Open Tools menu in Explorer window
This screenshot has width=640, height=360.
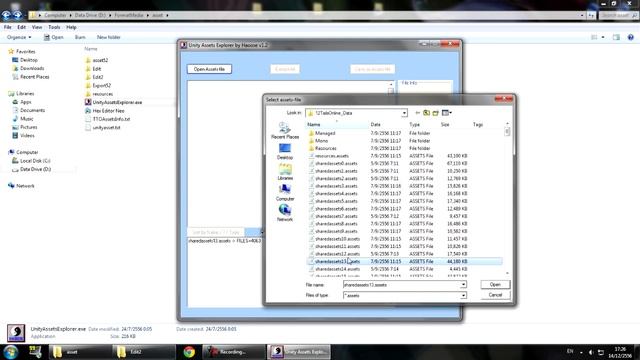[x=54, y=27]
